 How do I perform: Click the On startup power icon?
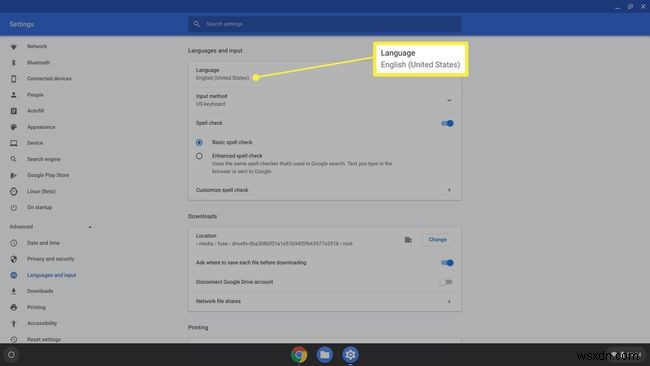click(14, 208)
